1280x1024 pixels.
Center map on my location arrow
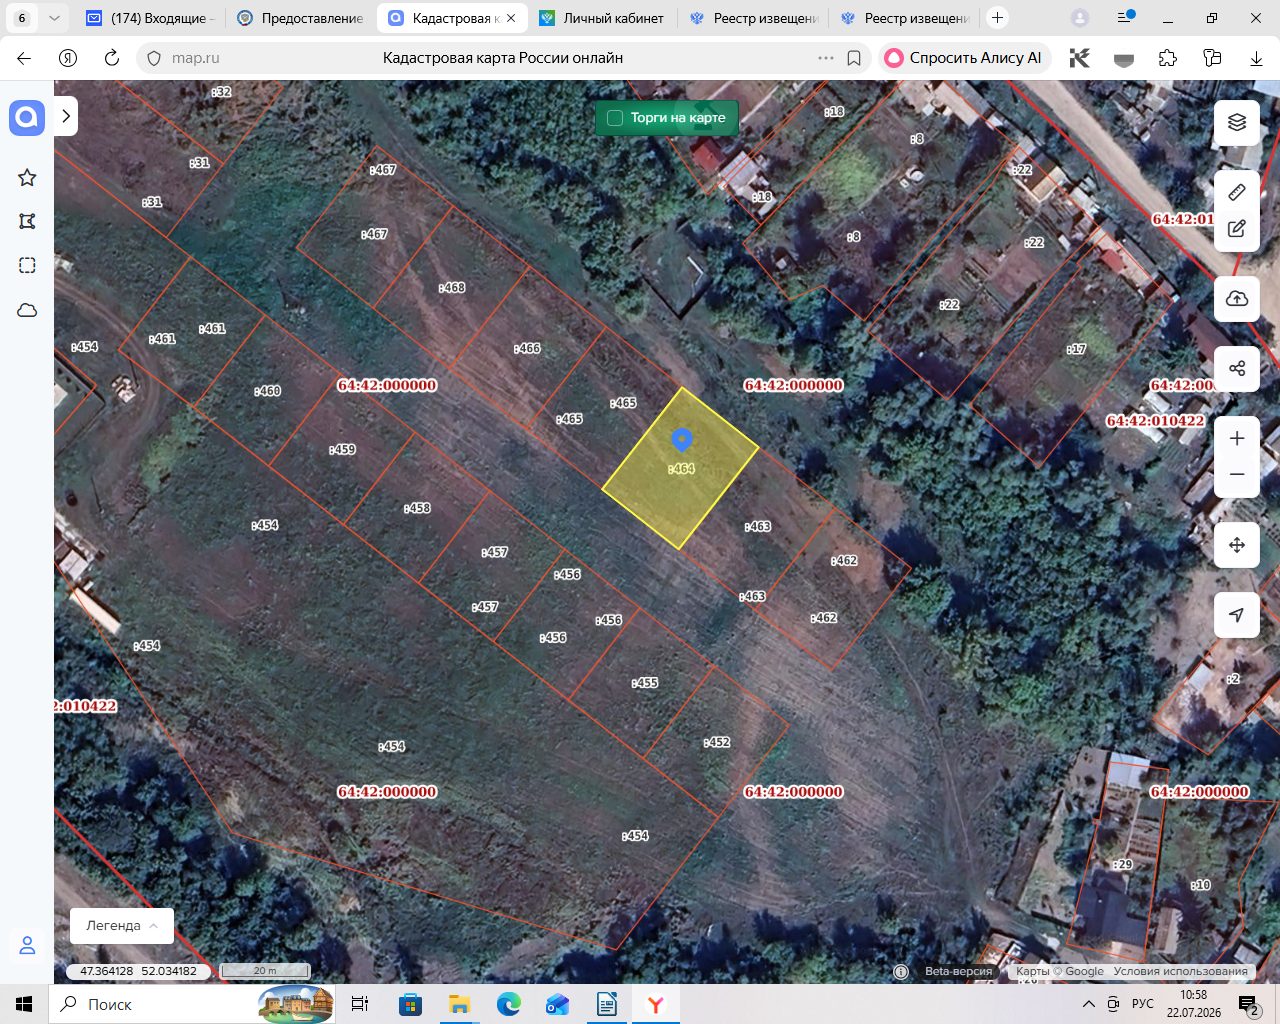(1237, 615)
